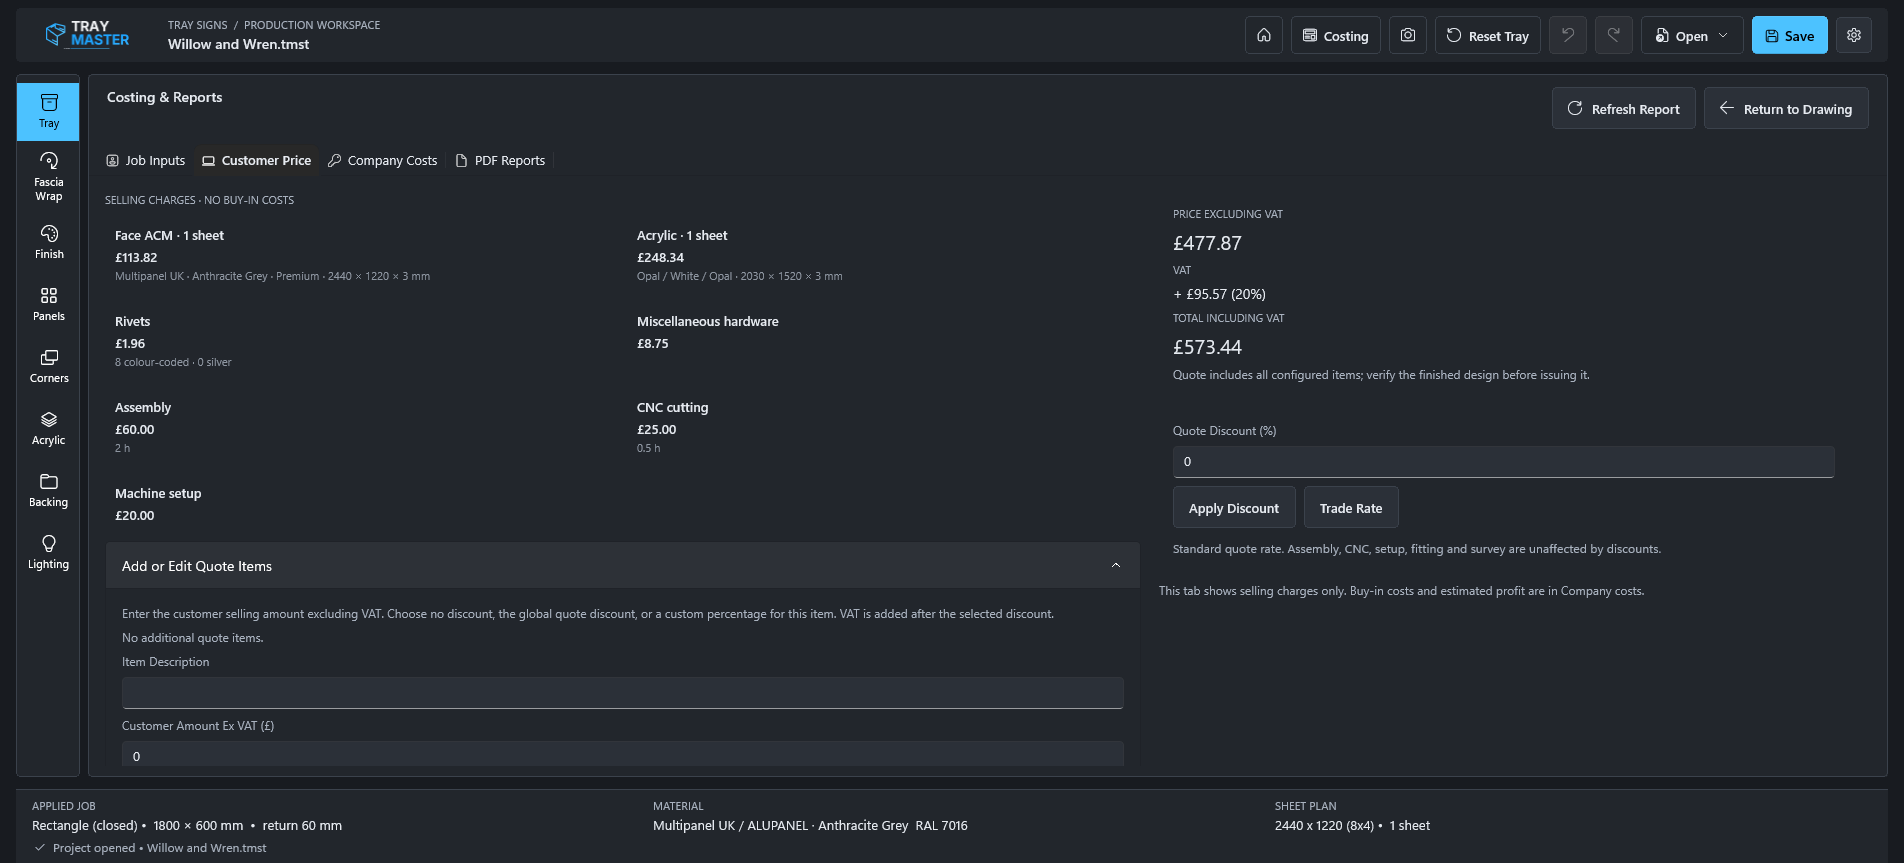Focus the Quote Discount (%) field

coord(1503,462)
